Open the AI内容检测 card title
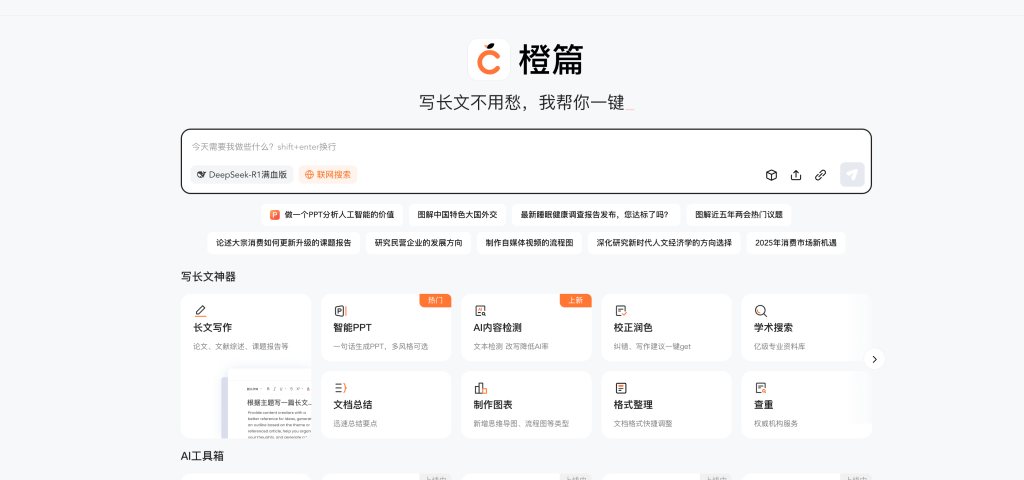 498,328
